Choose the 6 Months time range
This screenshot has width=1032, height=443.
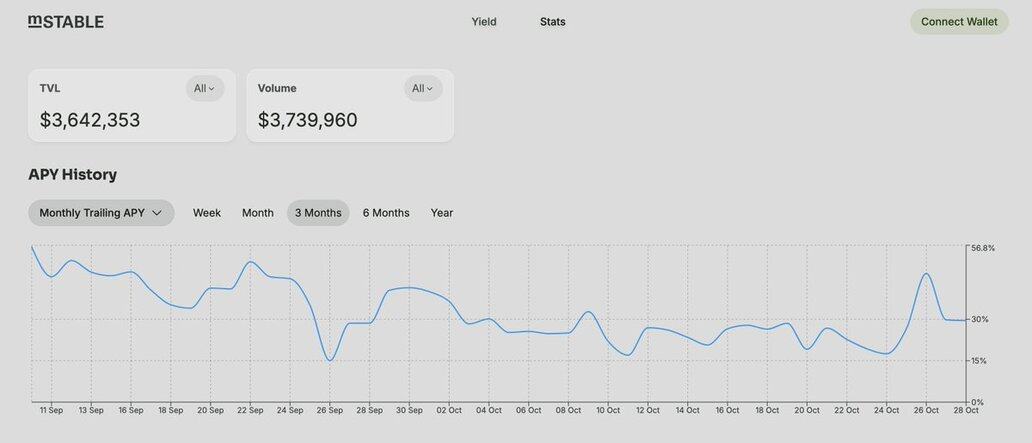386,213
